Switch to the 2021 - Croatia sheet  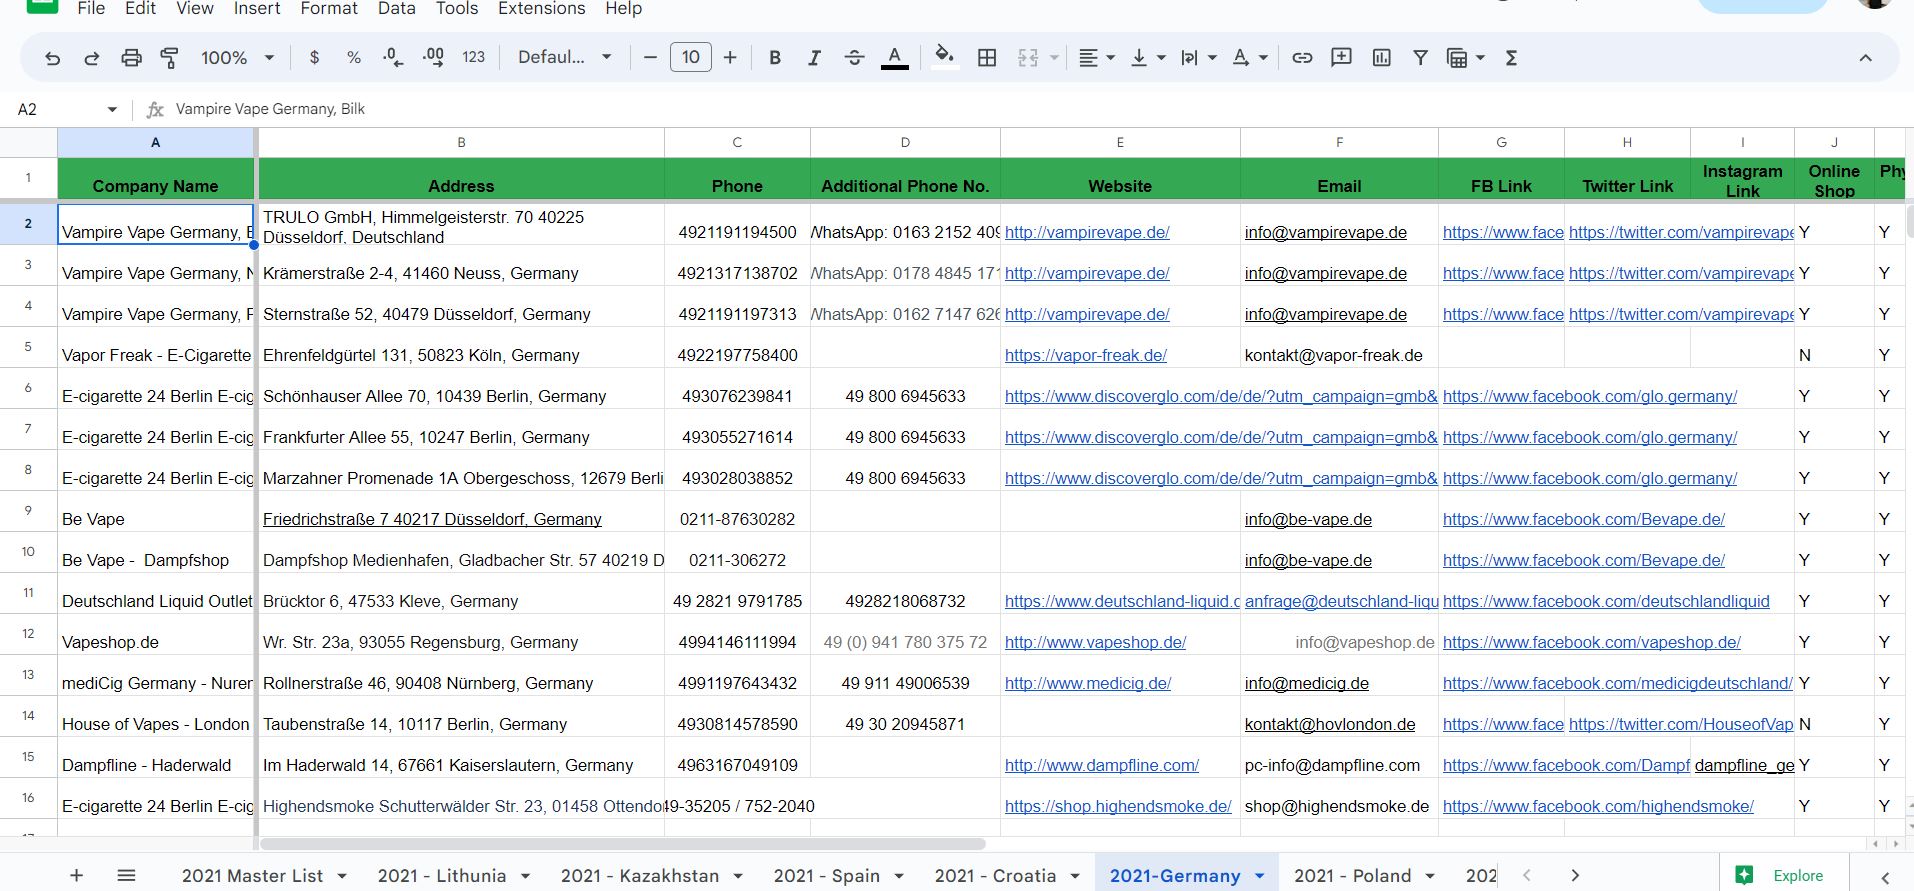tap(995, 876)
